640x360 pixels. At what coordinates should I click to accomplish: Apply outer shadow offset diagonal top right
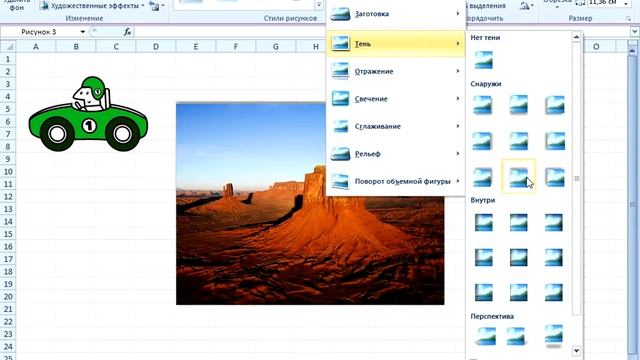482,177
